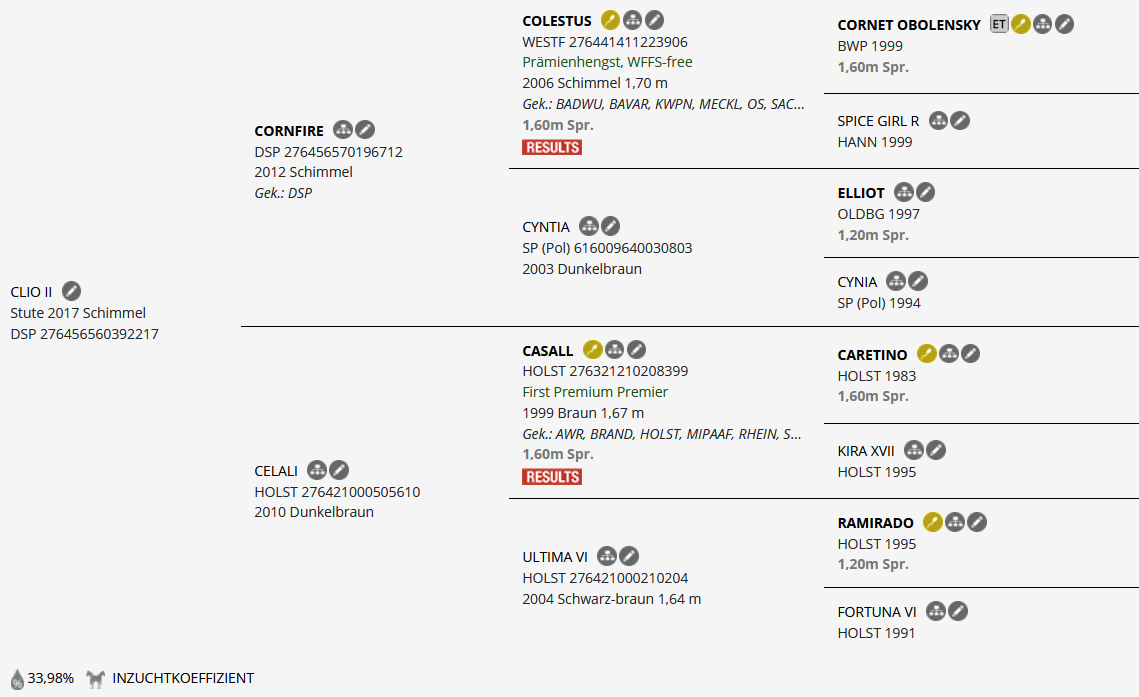Click the blood percentage drop icon

(x=17, y=679)
